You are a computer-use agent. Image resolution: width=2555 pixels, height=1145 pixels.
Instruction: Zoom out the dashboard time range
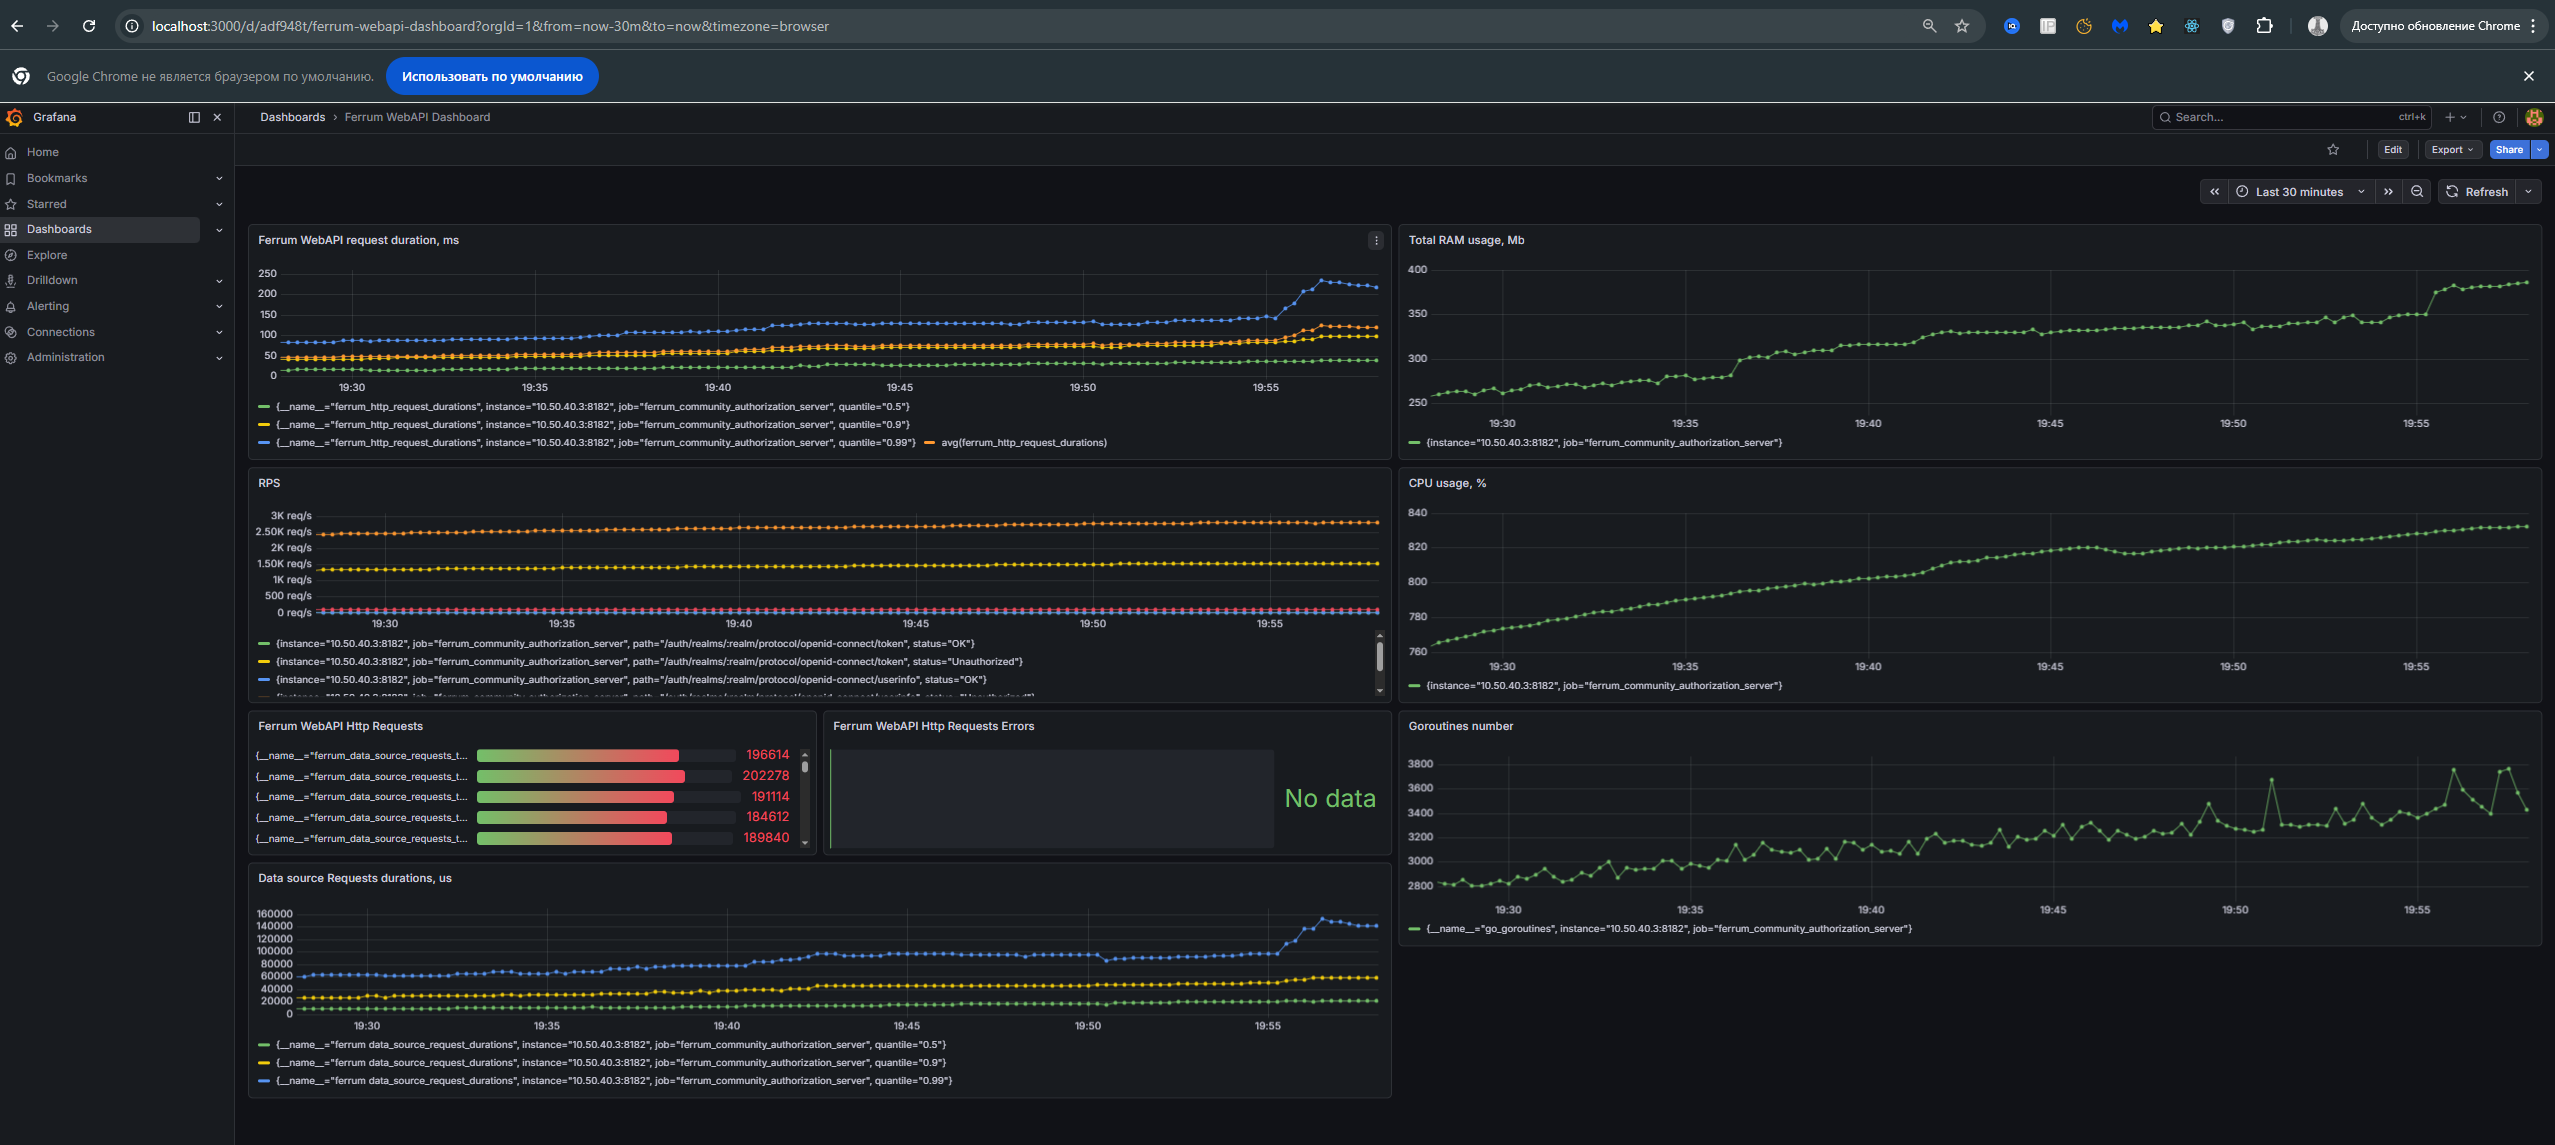(x=2415, y=191)
